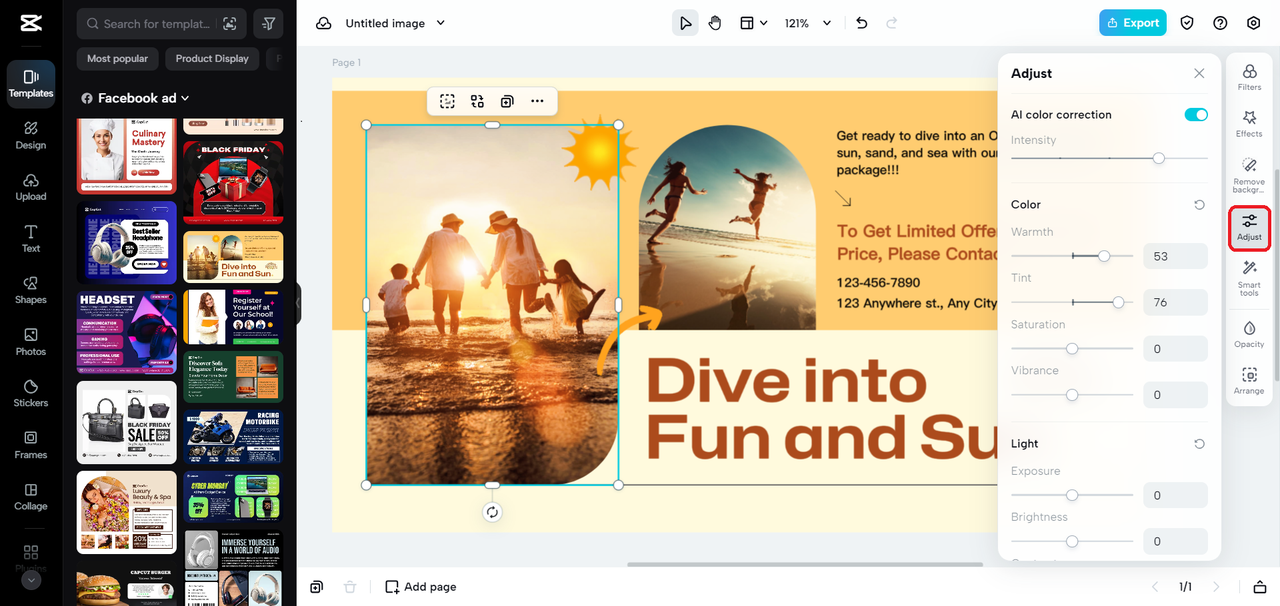Switch to the Product Display tab
Screen dimensions: 1280x606
tap(212, 59)
